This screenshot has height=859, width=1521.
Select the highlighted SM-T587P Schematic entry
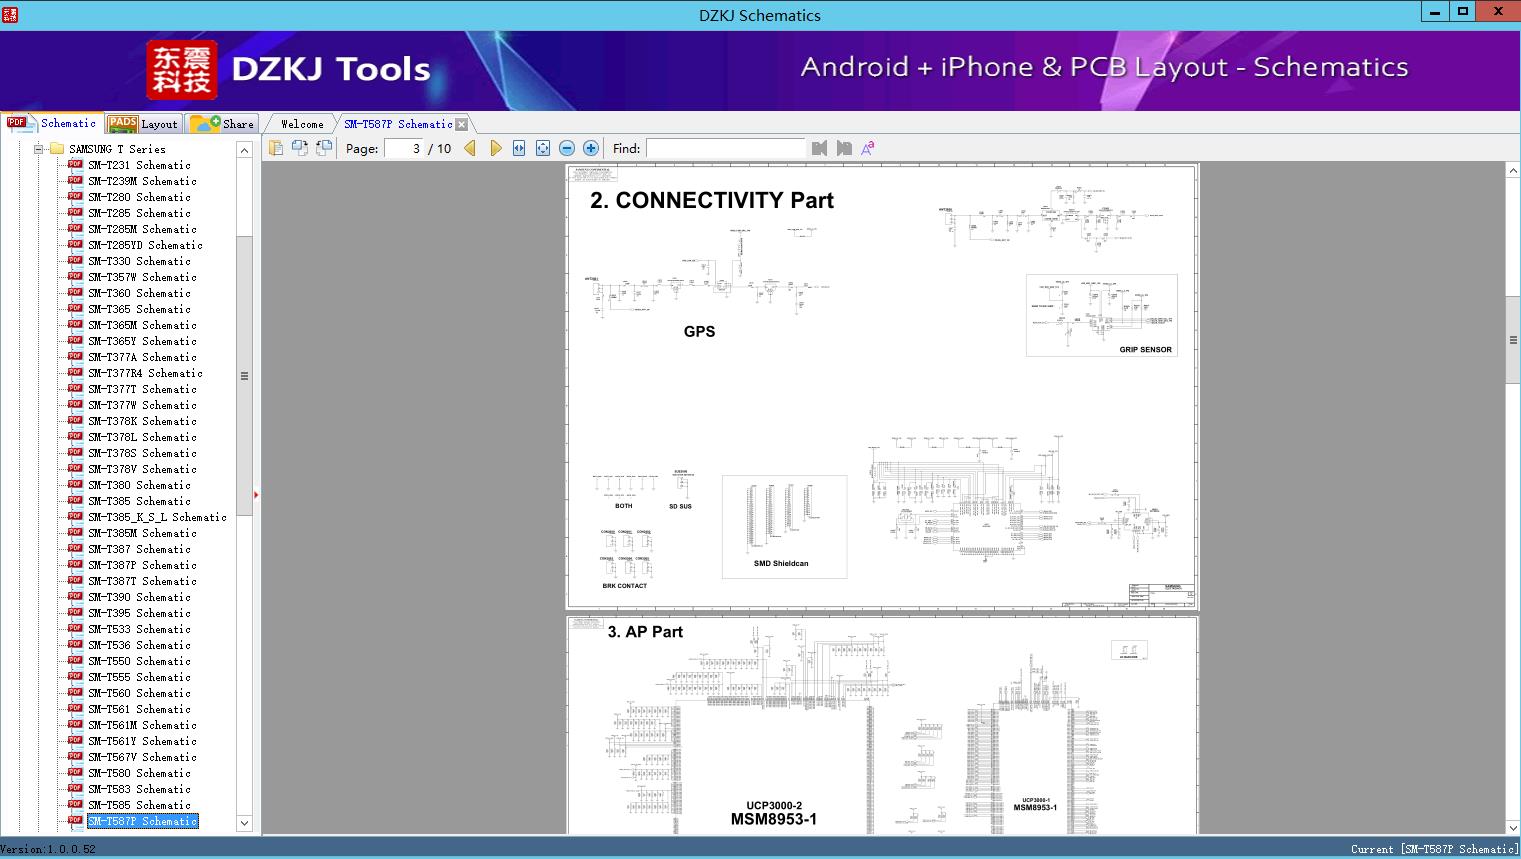(142, 821)
